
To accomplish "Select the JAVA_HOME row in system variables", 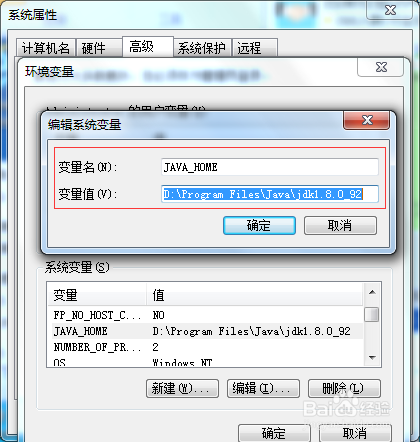I will pyautogui.click(x=205, y=331).
